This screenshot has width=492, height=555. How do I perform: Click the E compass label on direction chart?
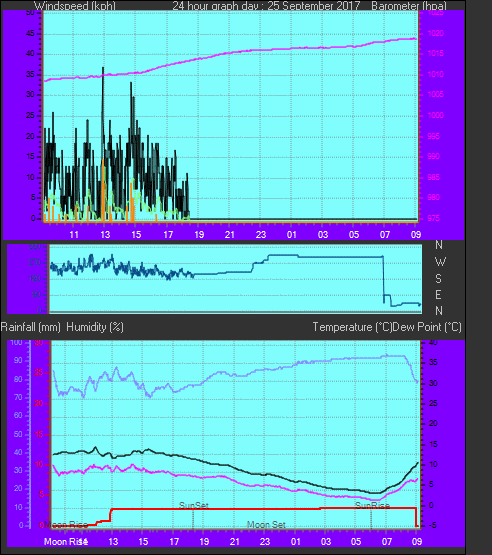(x=439, y=294)
